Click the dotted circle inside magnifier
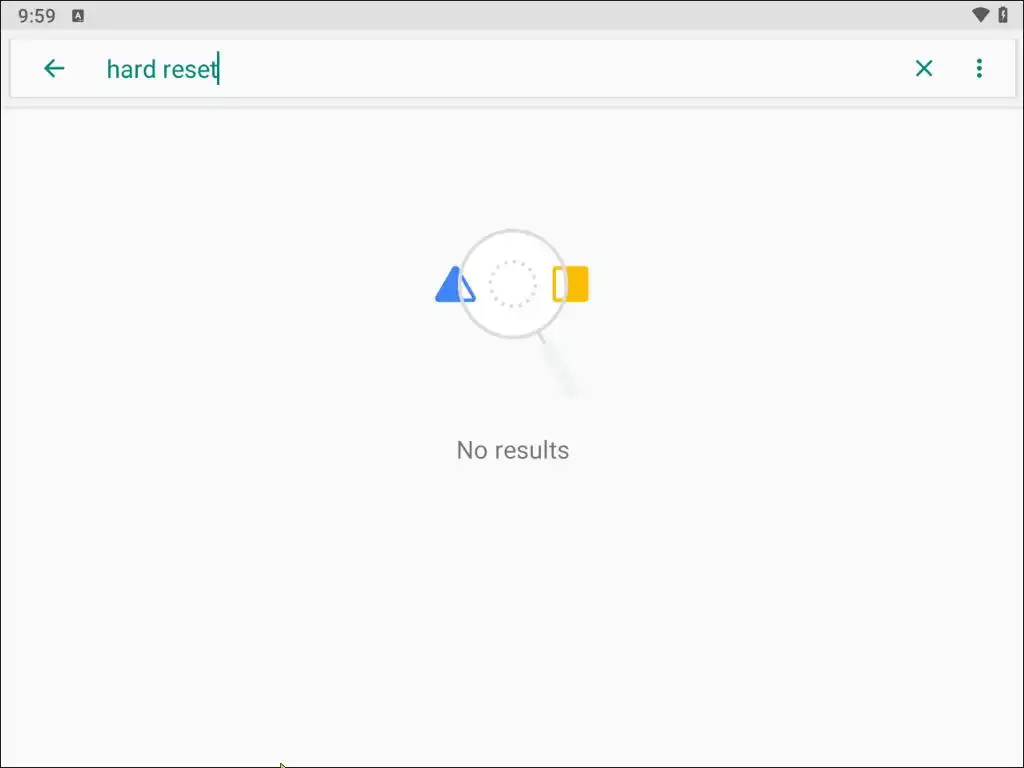1024x768 pixels. point(513,283)
